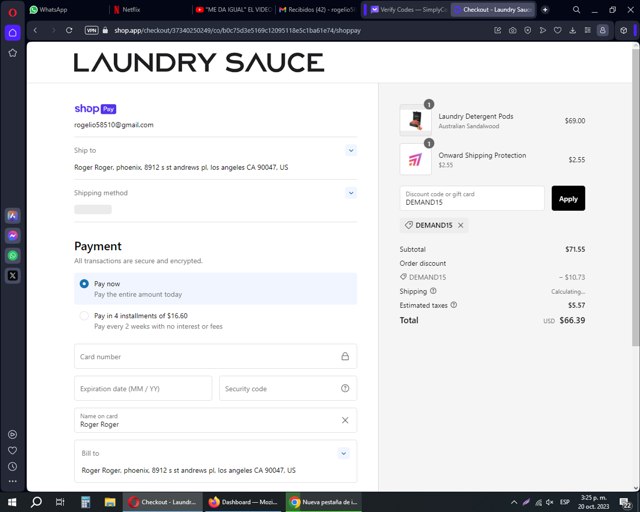Expand the Ship to section
Image resolution: width=640 pixels, height=512 pixels.
click(351, 150)
